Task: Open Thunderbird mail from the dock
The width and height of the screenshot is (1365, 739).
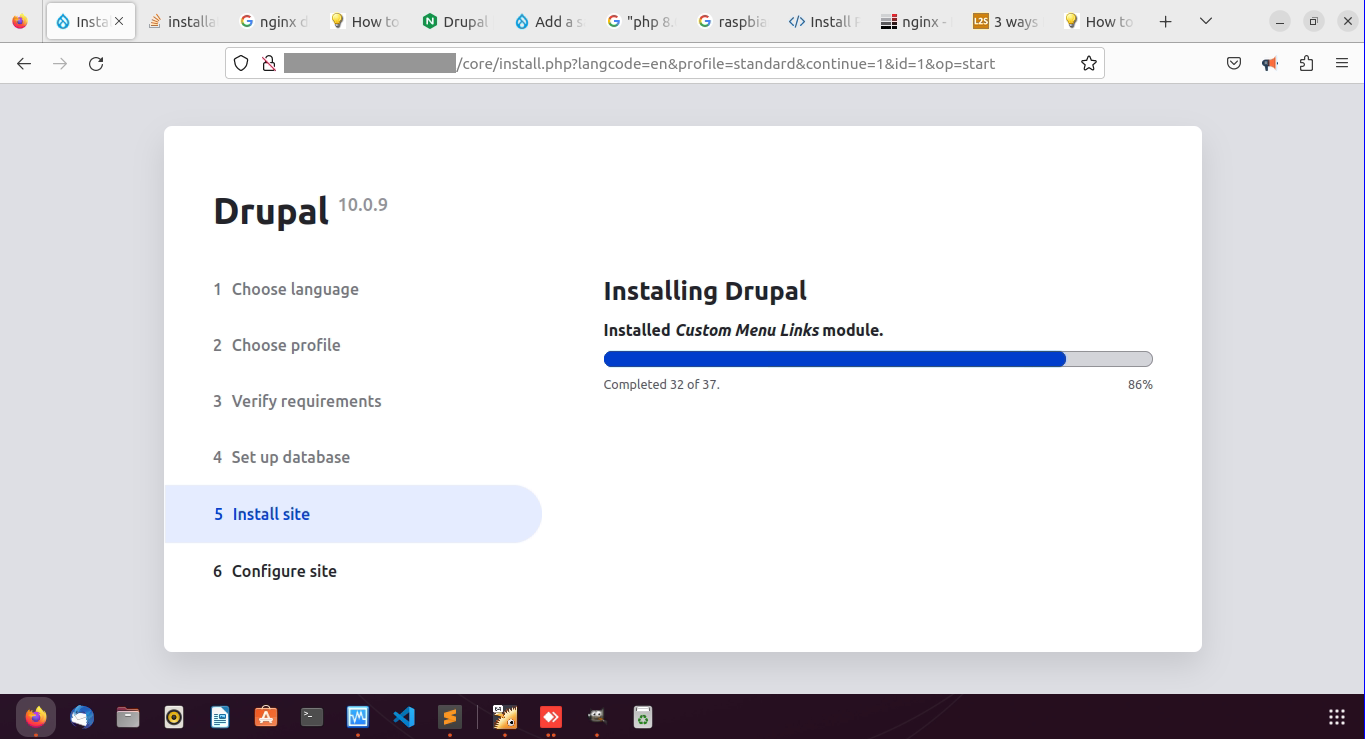Action: pos(82,717)
